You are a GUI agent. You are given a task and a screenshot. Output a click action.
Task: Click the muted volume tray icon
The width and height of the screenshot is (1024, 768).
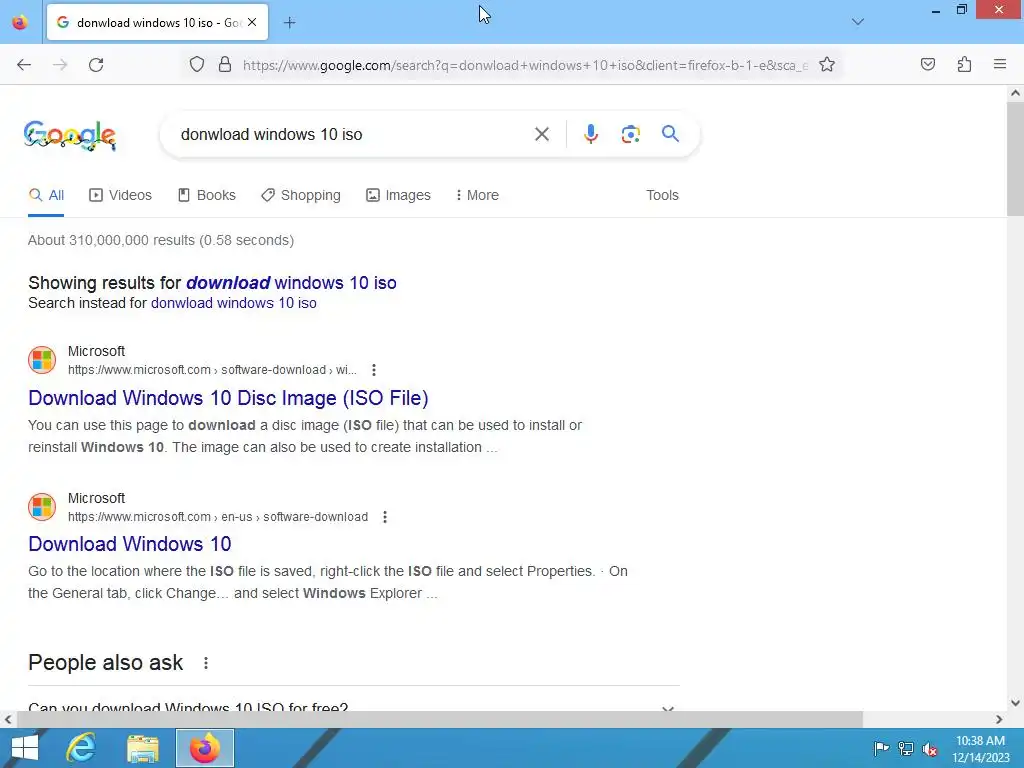tap(930, 748)
